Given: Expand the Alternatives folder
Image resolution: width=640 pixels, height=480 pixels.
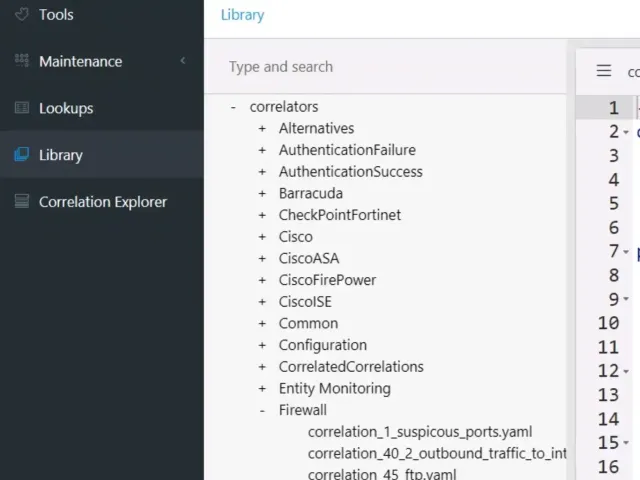Looking at the screenshot, I should (262, 129).
